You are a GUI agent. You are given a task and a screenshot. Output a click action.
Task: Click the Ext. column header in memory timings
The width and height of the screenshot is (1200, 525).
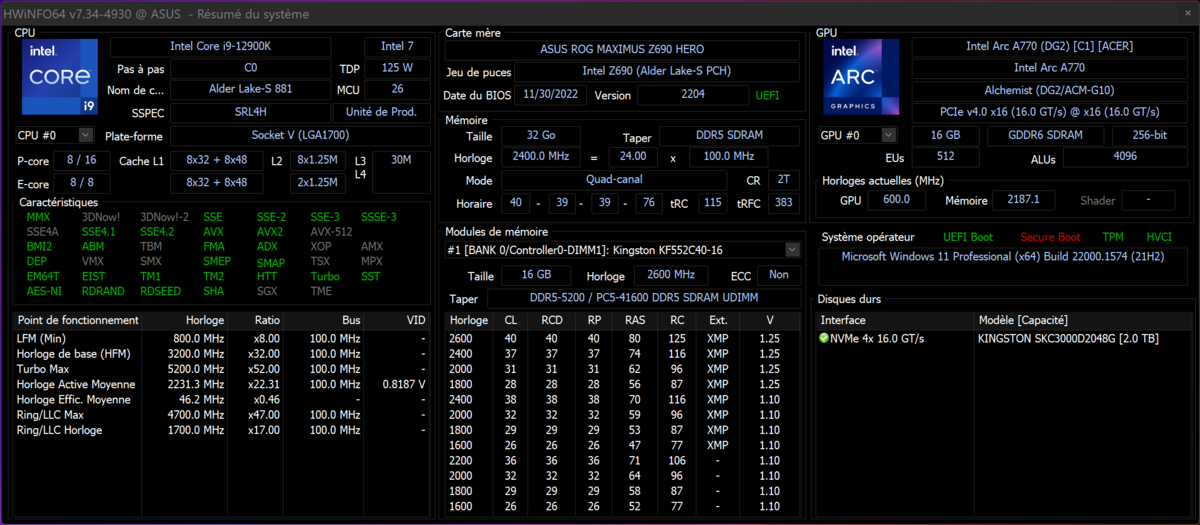tap(718, 320)
